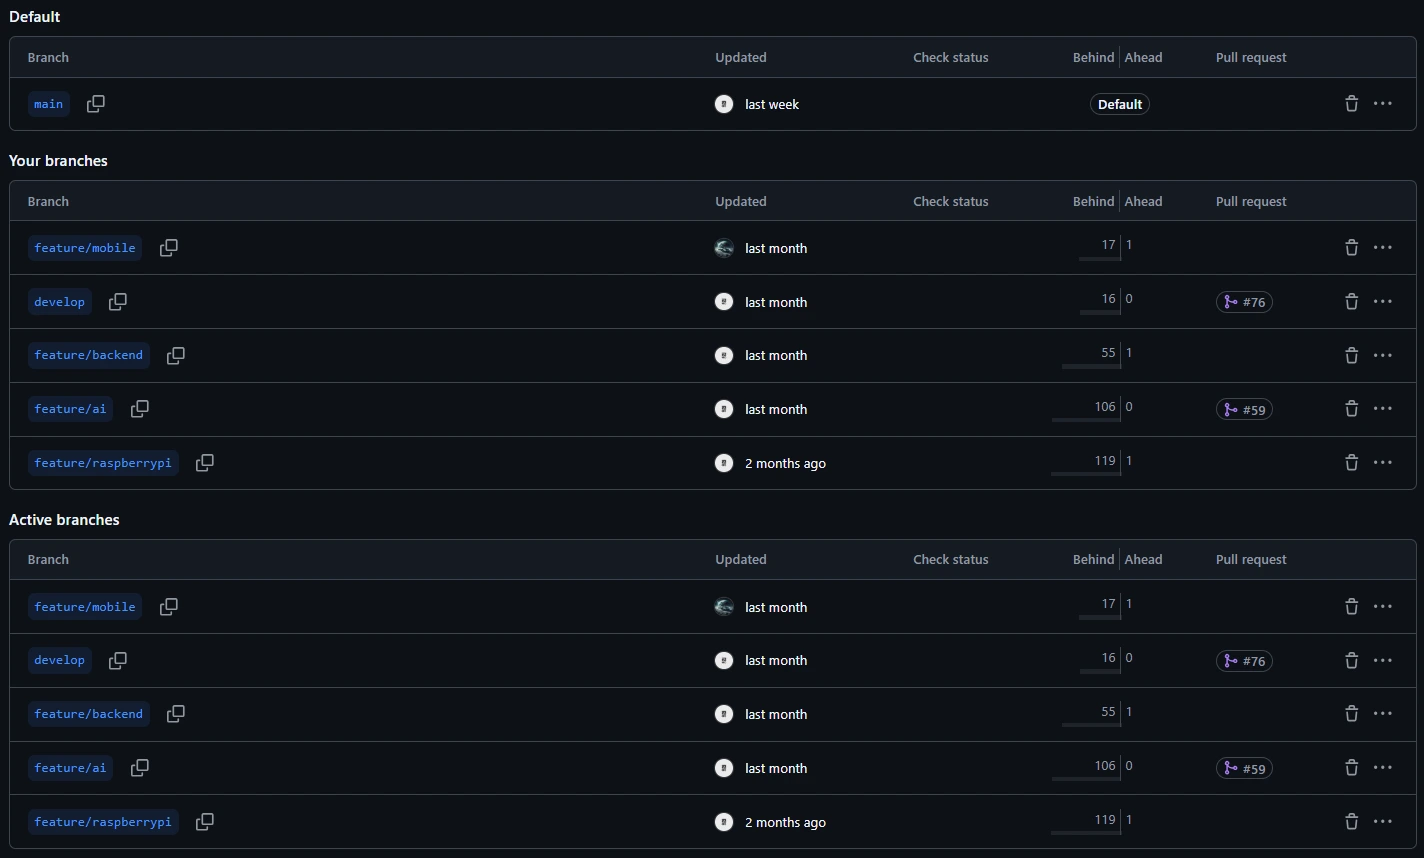Open pull request #59 for feature/ai

1244,409
